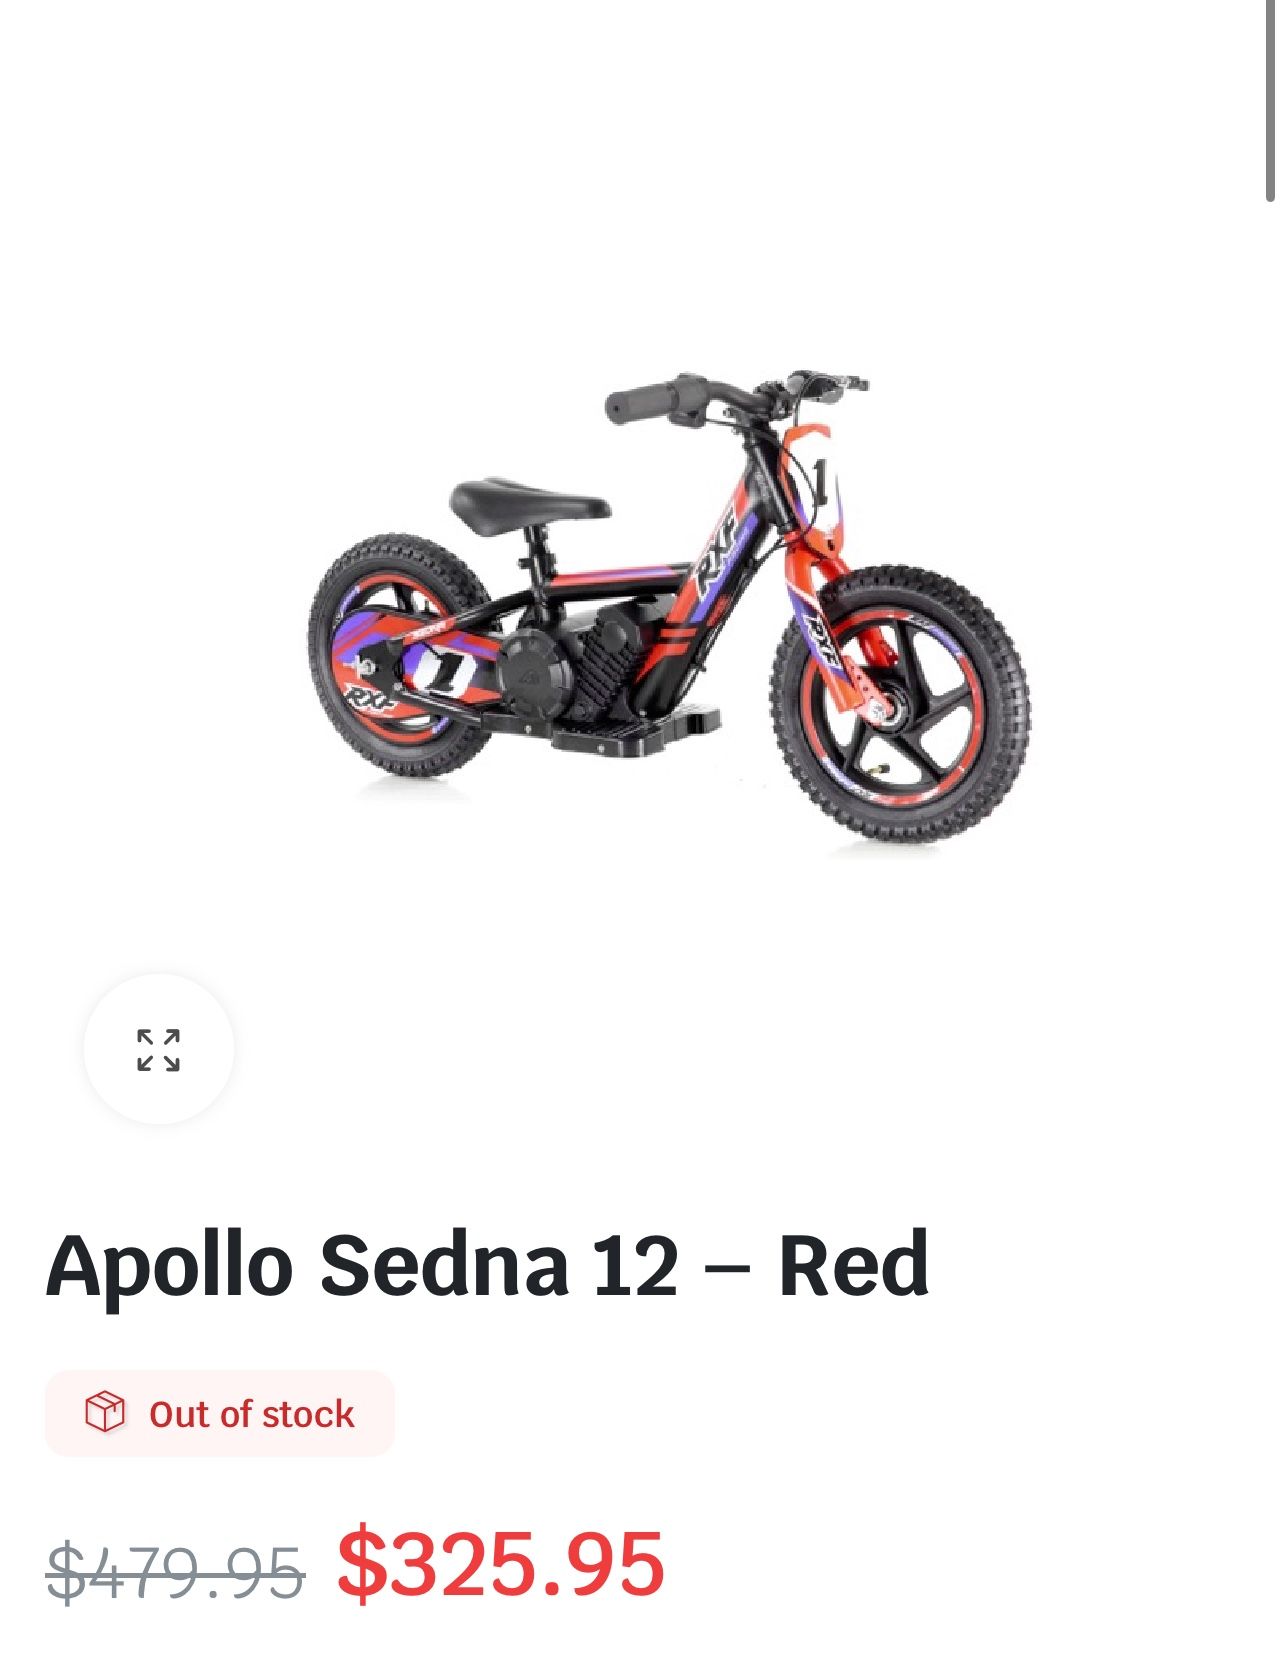The width and height of the screenshot is (1284, 1663).
Task: Select the Apollo Sedna 12 – Red title
Action: [487, 1265]
